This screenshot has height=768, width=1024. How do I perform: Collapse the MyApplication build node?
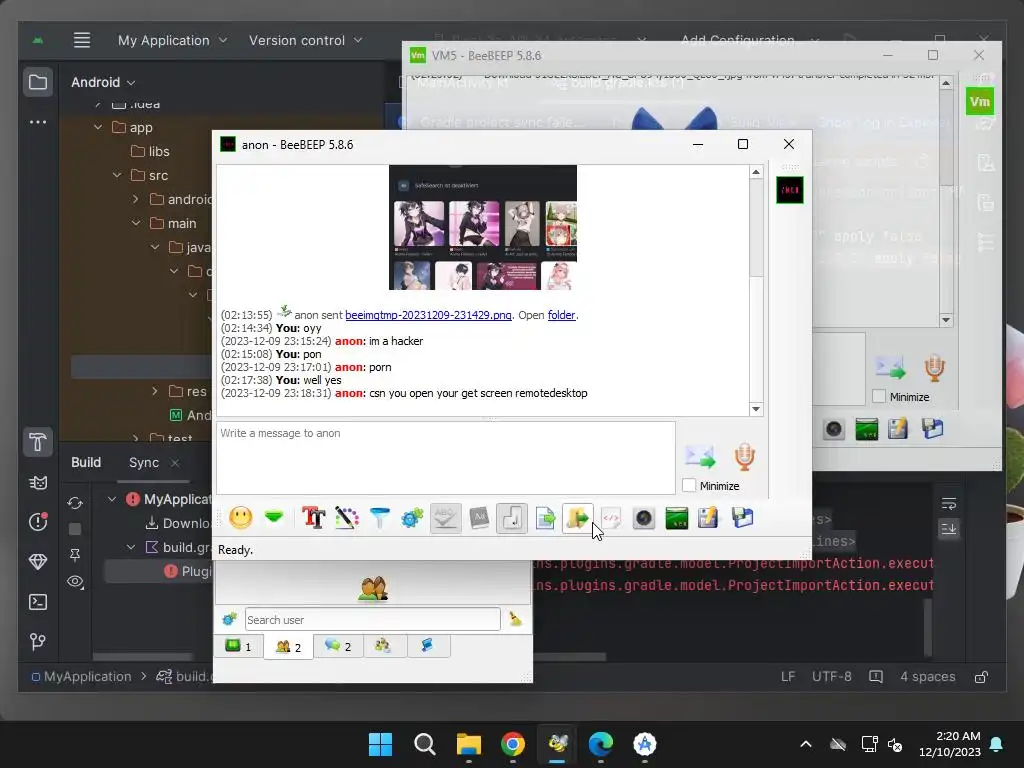[x=112, y=500]
